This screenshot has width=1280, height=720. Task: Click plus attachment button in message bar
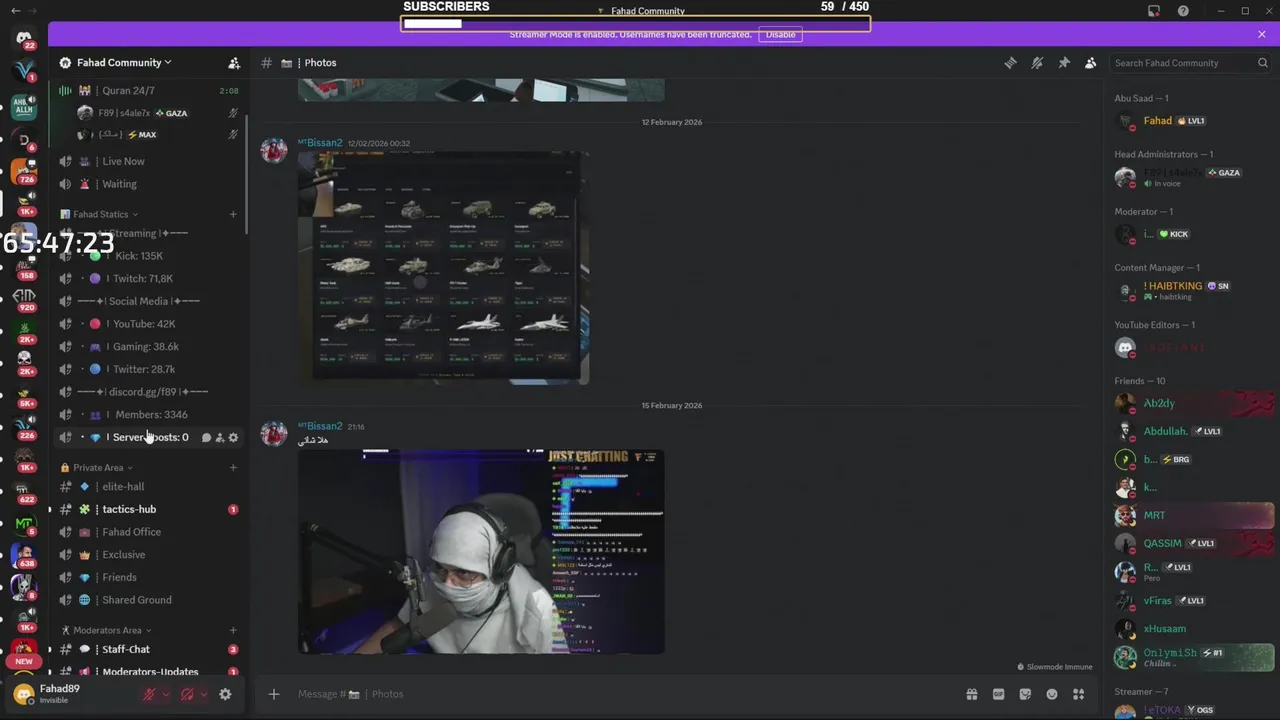[x=274, y=694]
